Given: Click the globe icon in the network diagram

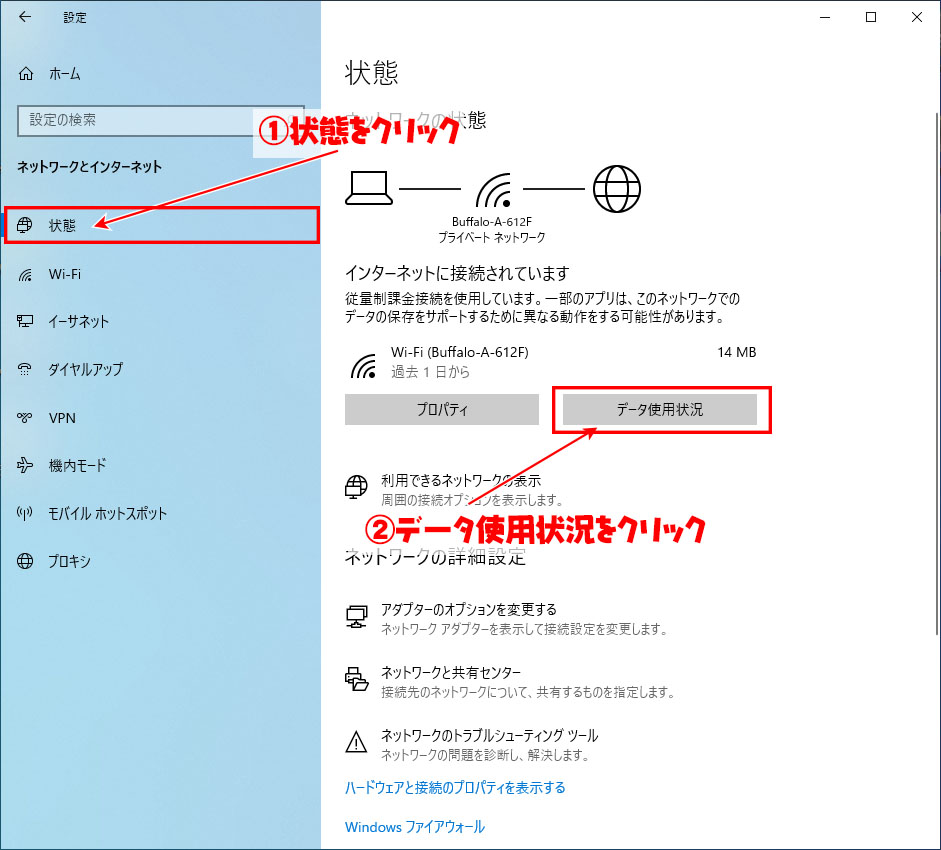Looking at the screenshot, I should coord(617,188).
